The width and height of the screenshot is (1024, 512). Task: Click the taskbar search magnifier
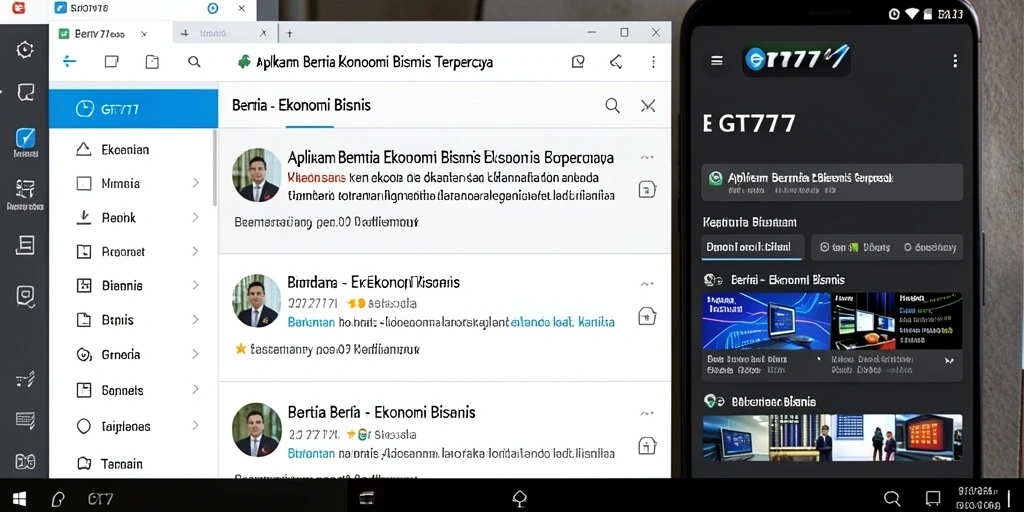point(891,498)
